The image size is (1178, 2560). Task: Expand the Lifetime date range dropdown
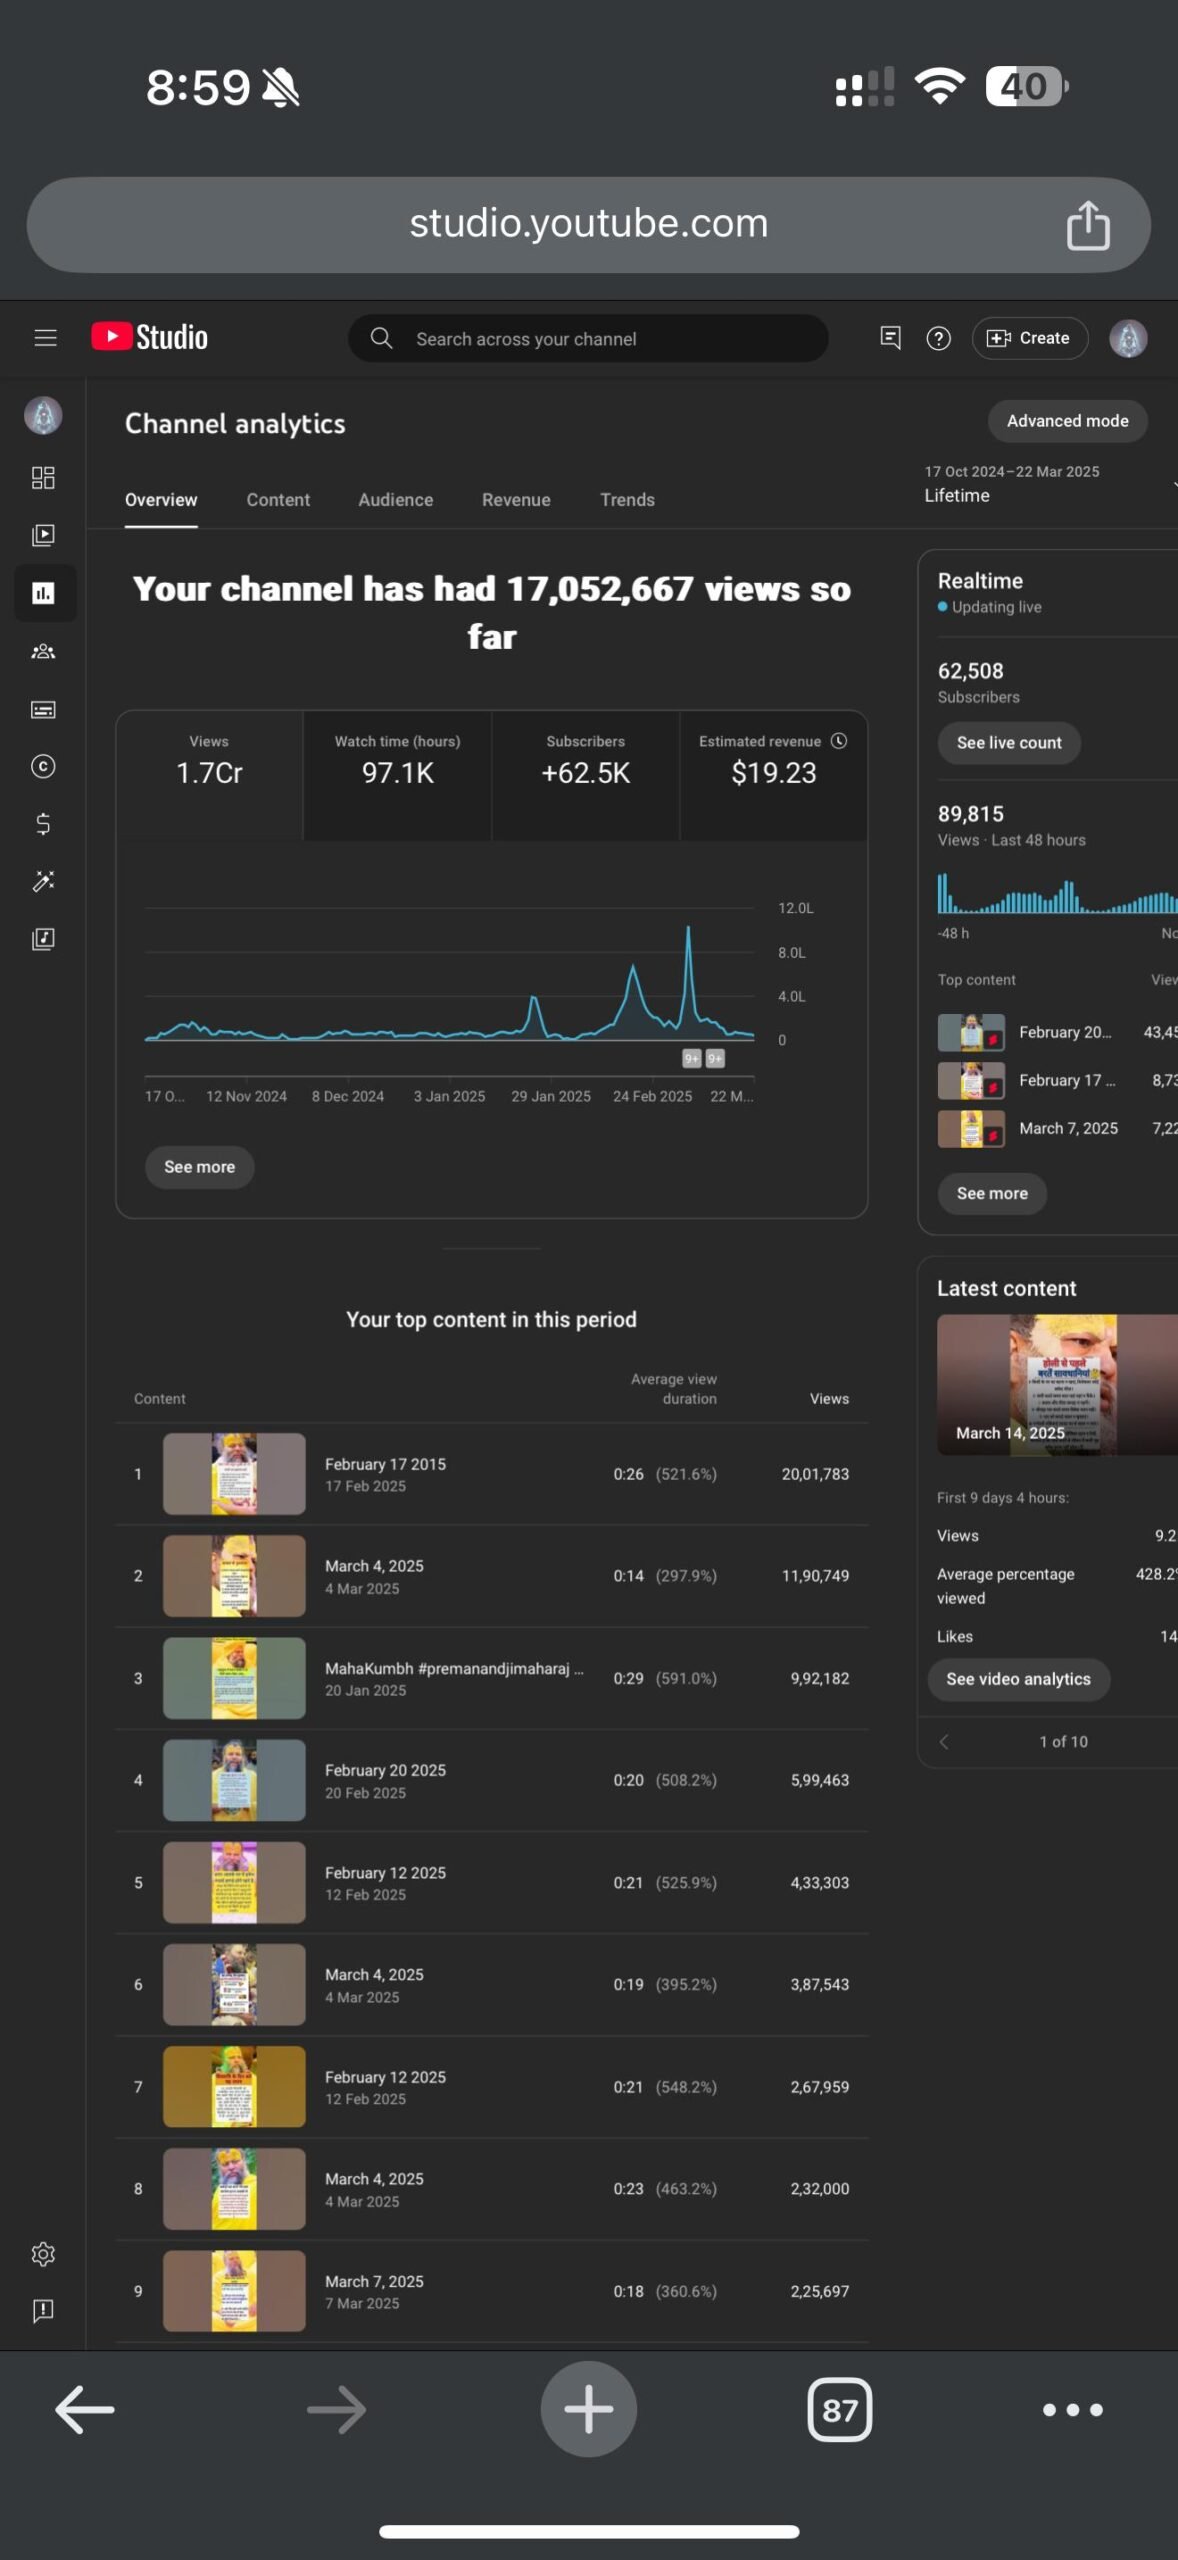pos(1048,484)
